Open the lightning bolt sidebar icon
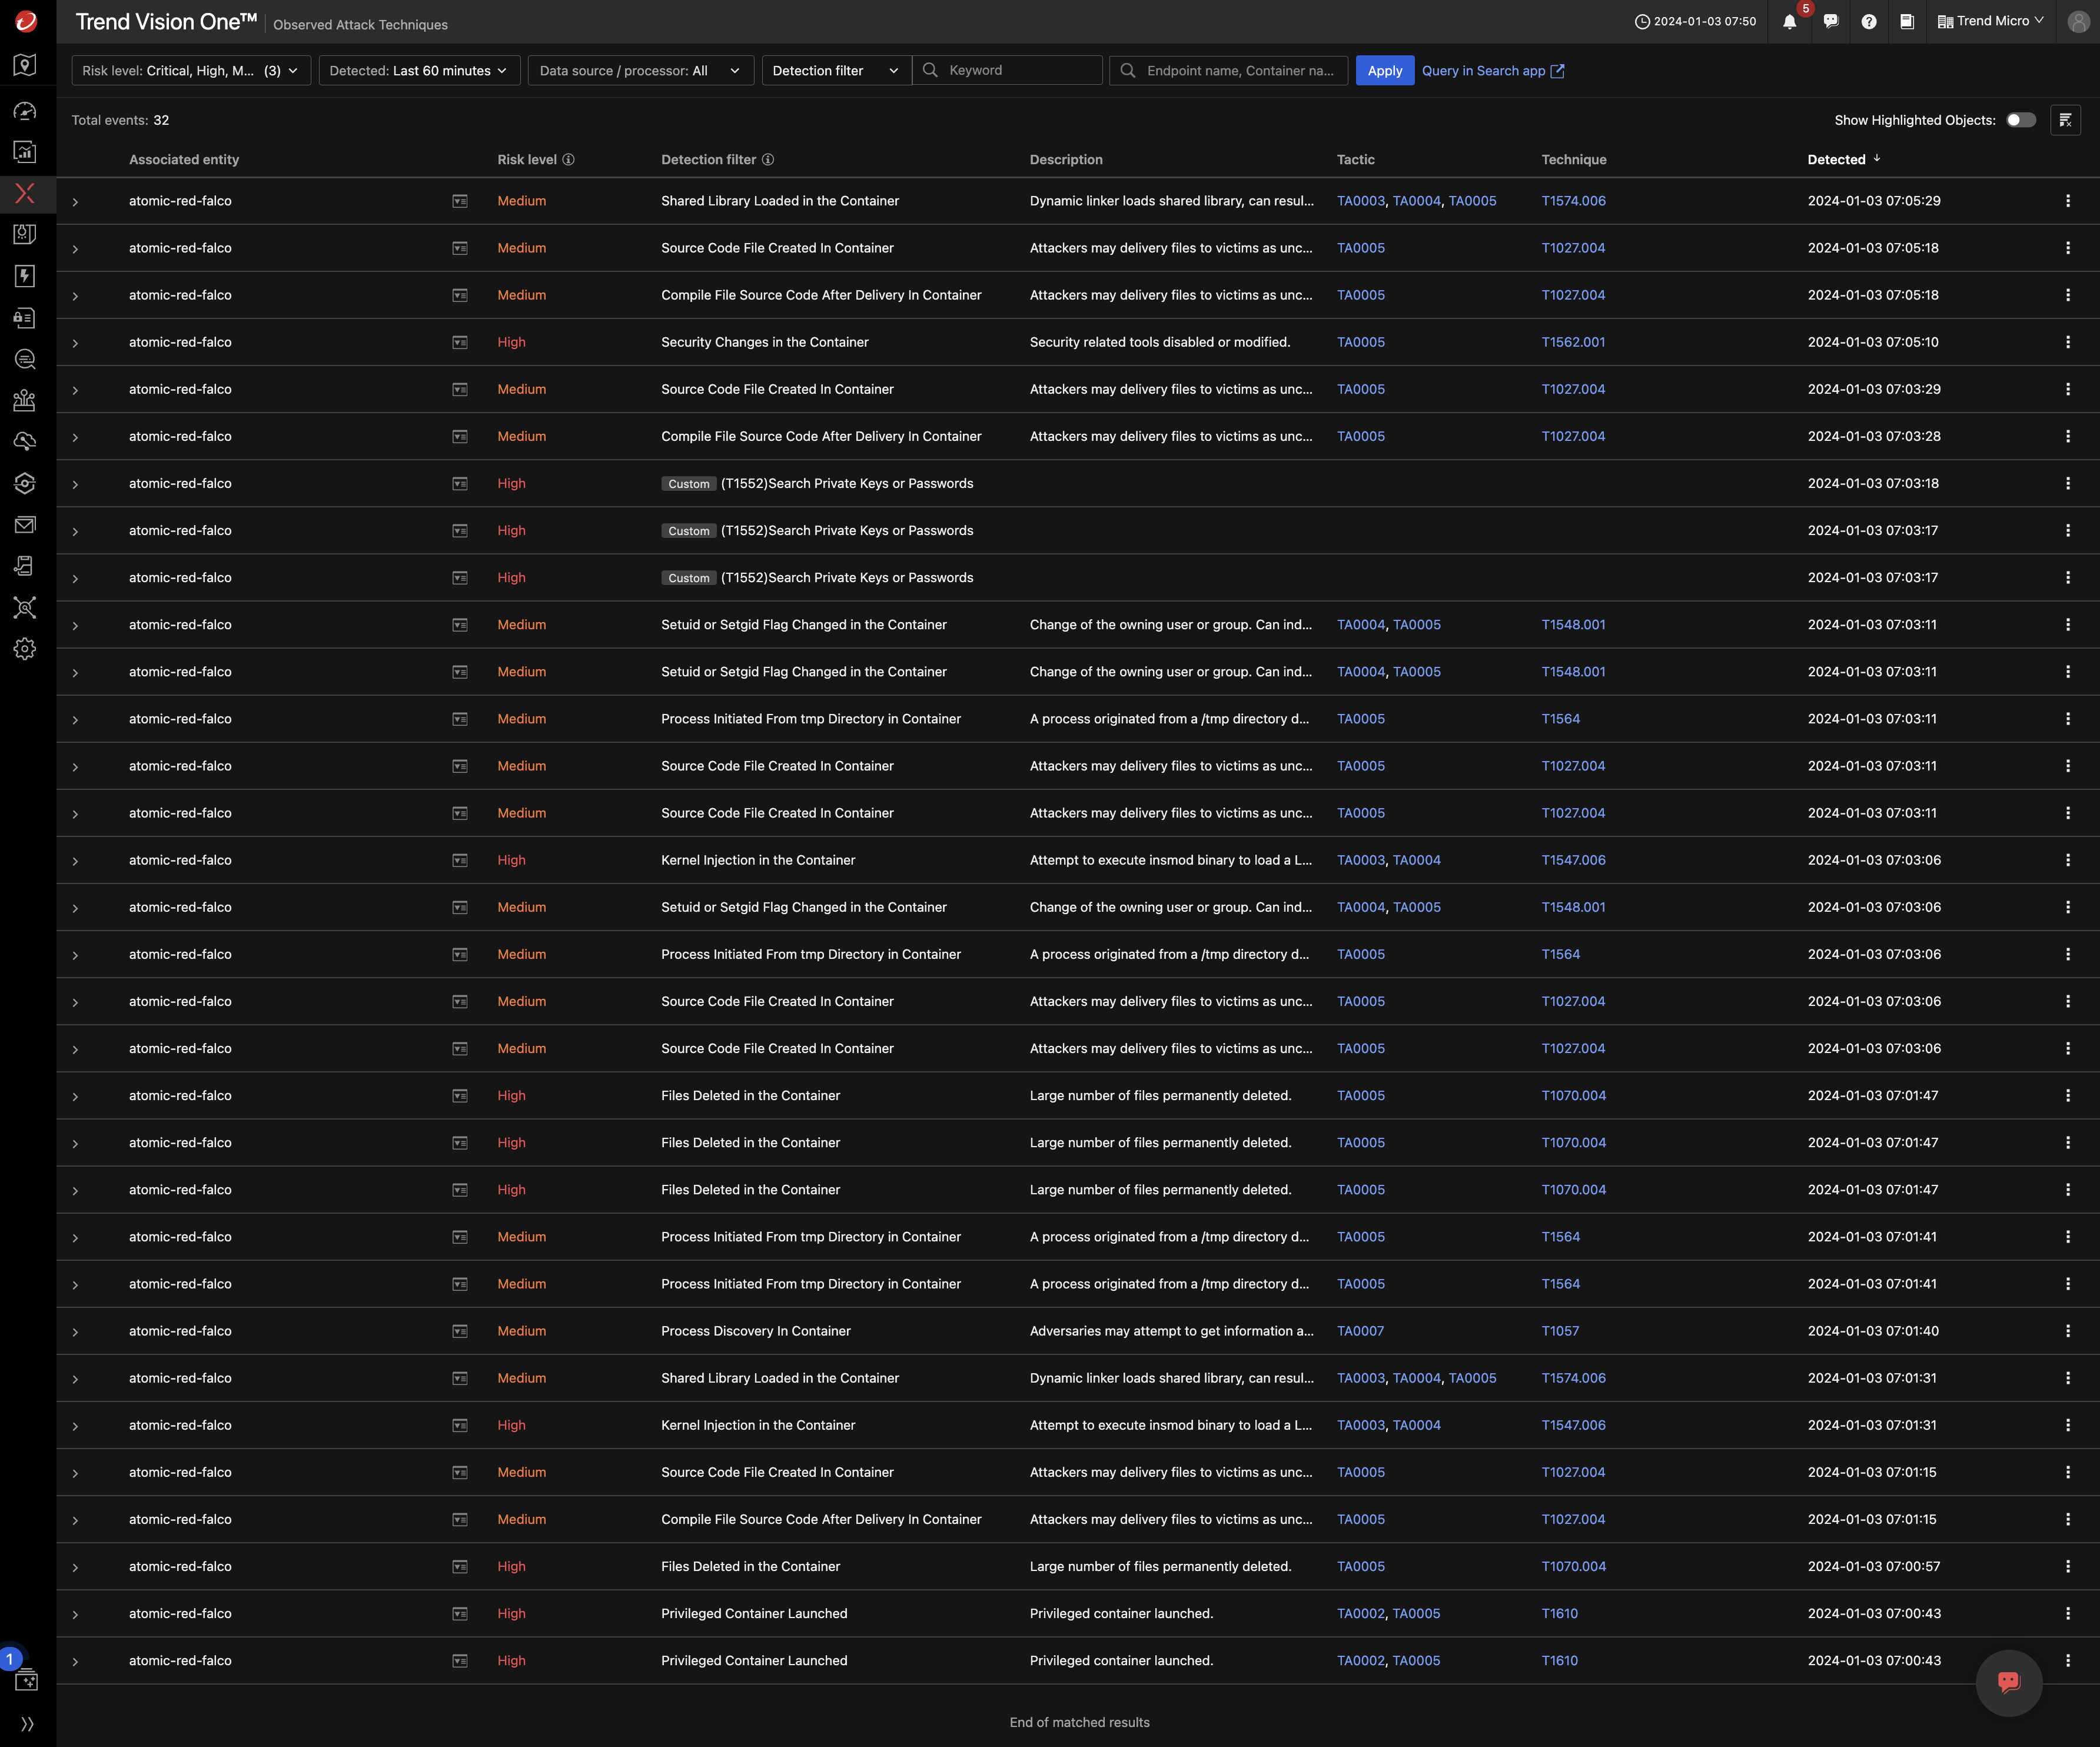 click(25, 276)
